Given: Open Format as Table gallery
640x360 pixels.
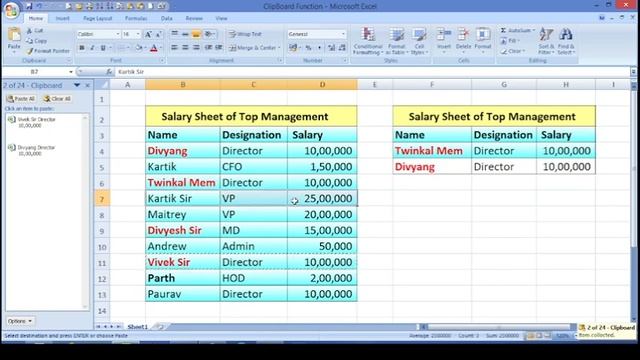Looking at the screenshot, I should point(396,41).
